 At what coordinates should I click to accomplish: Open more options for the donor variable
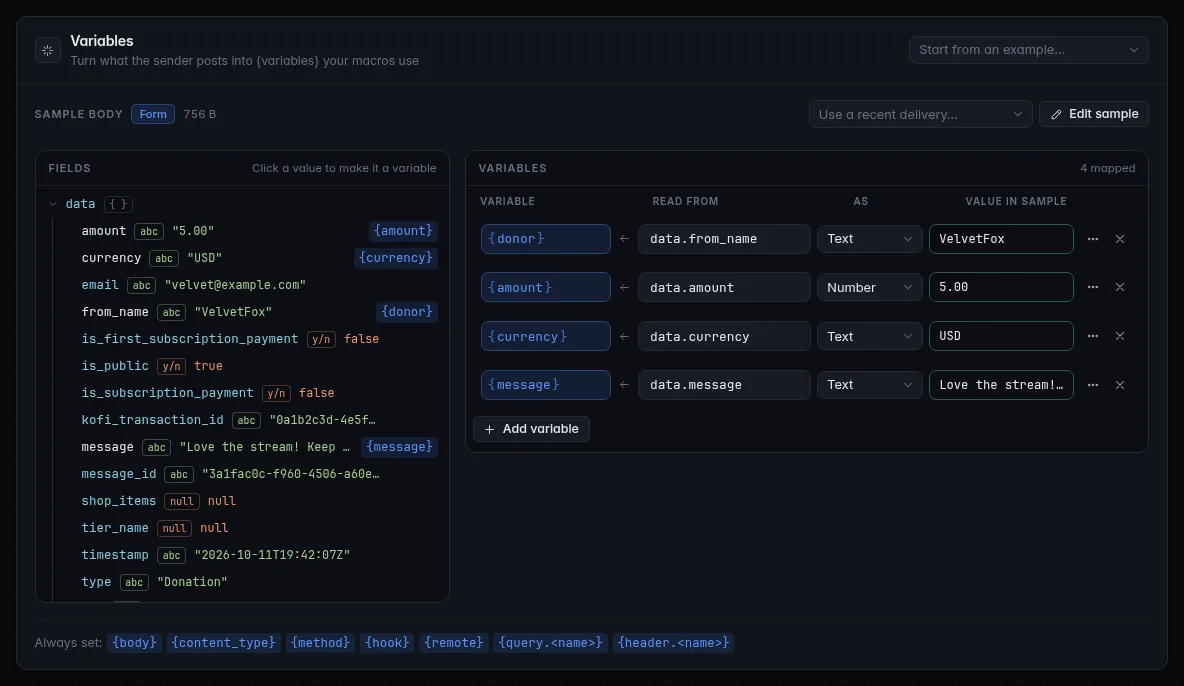[1093, 239]
